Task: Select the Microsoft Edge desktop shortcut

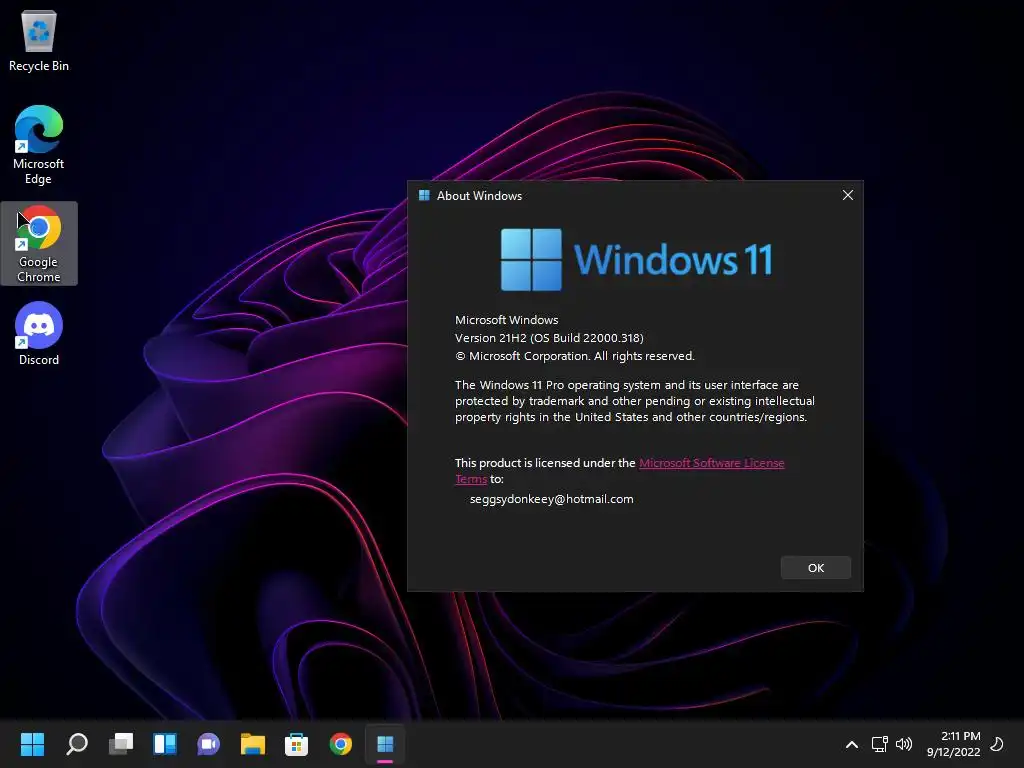Action: pyautogui.click(x=39, y=144)
